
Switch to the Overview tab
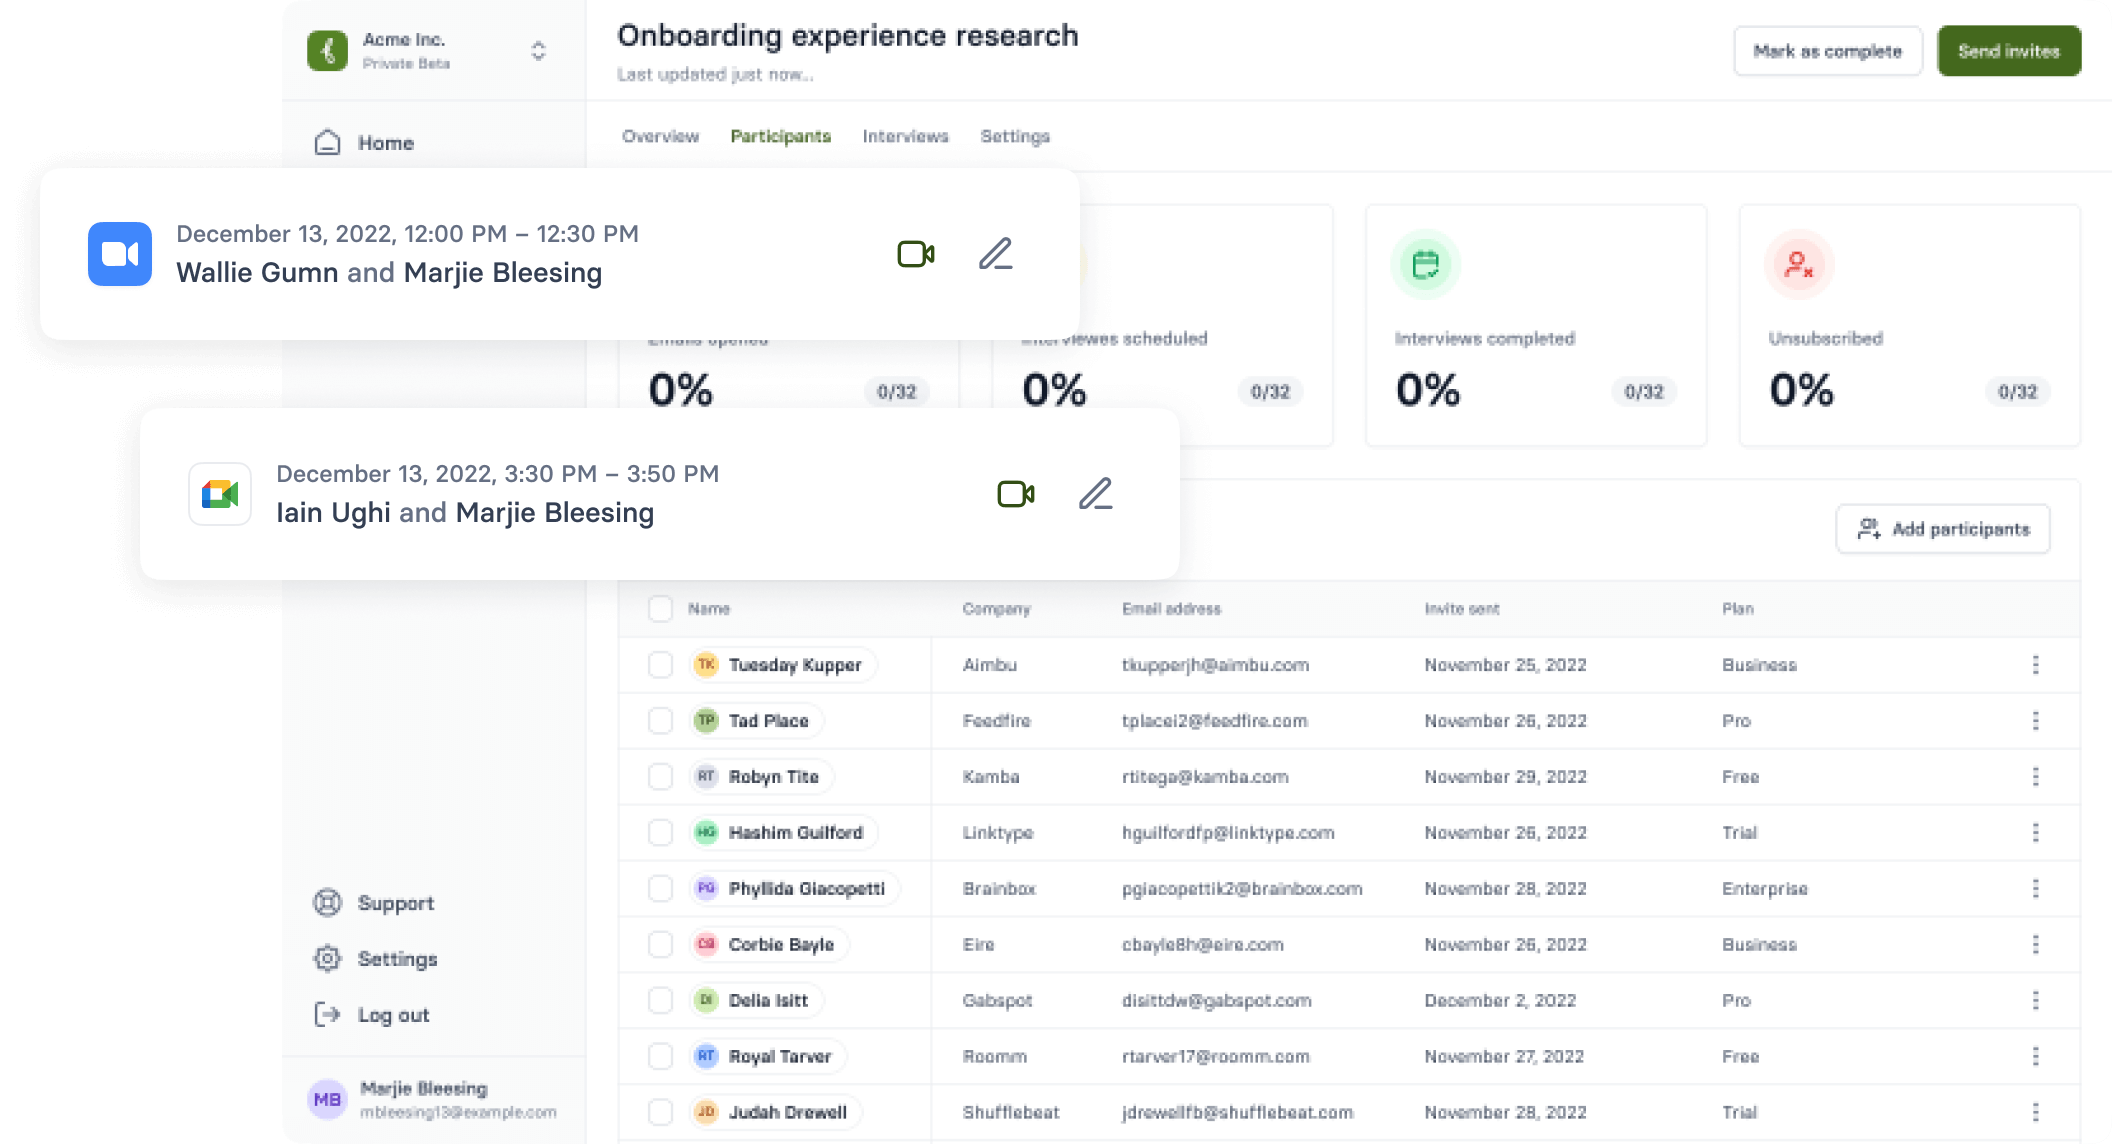660,136
